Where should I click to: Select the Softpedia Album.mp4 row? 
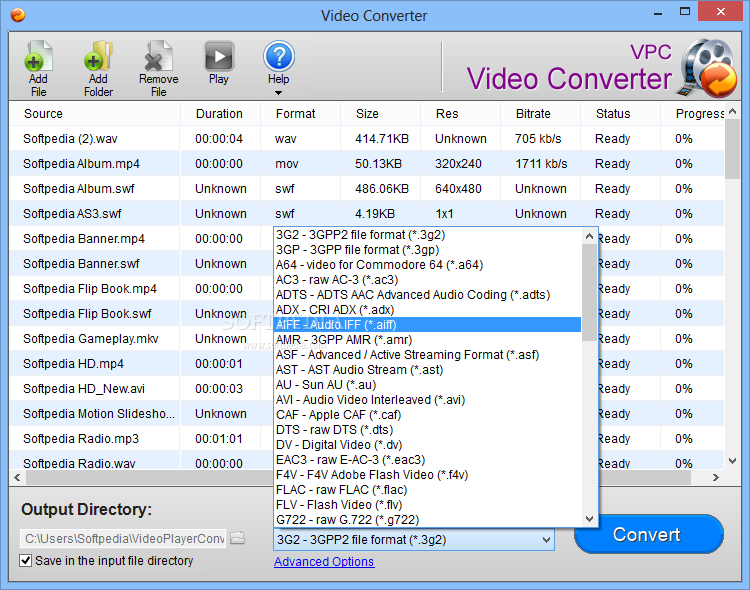(x=367, y=164)
